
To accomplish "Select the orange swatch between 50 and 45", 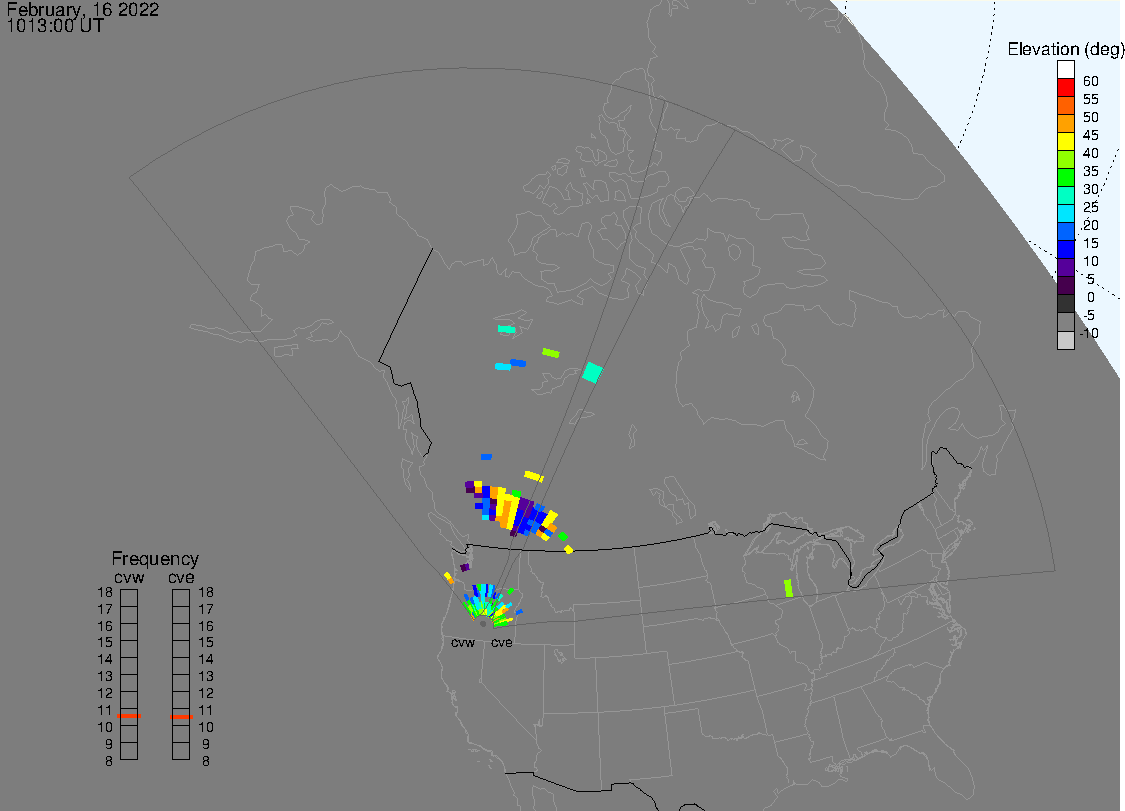I will [x=1065, y=123].
